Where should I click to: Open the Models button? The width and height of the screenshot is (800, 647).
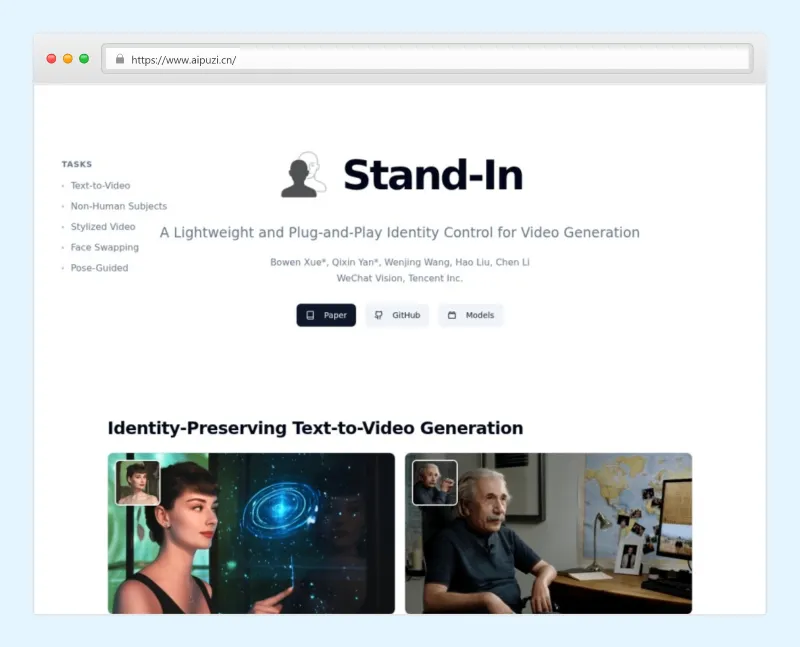click(x=470, y=315)
